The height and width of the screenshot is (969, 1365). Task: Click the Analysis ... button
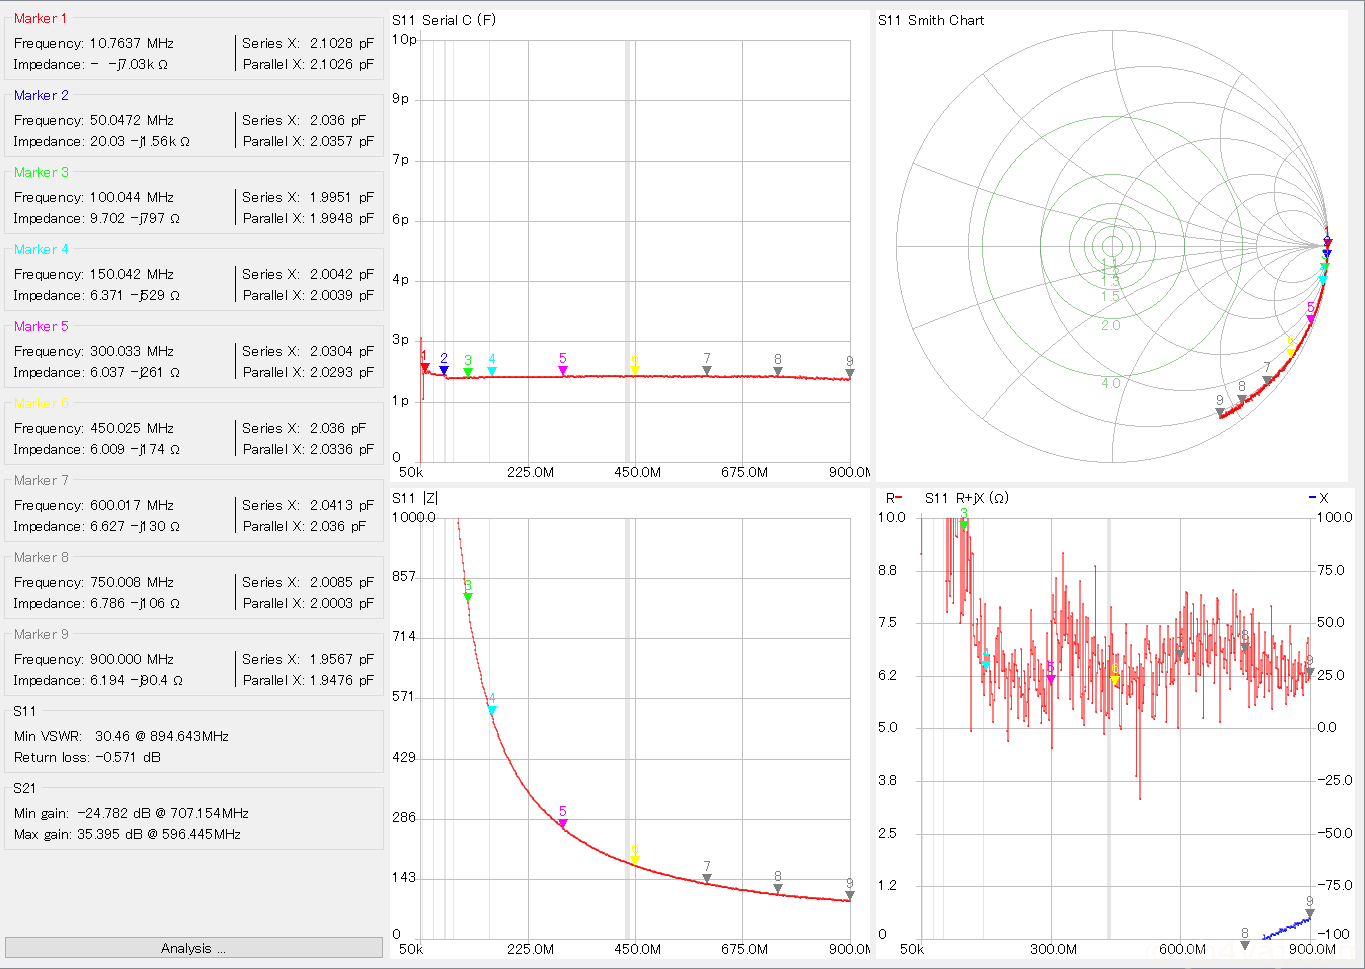(x=193, y=948)
